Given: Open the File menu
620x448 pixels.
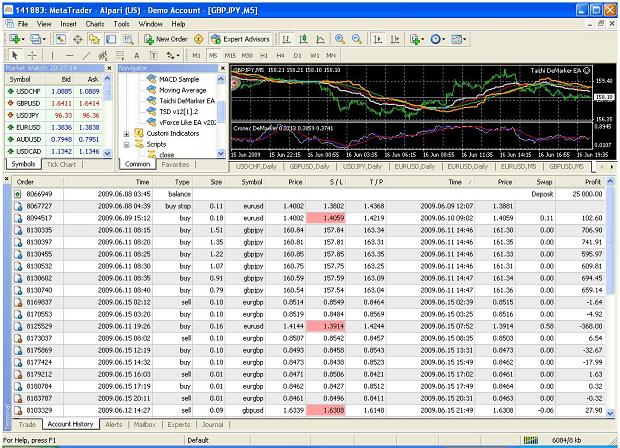Looking at the screenshot, I should tap(23, 24).
